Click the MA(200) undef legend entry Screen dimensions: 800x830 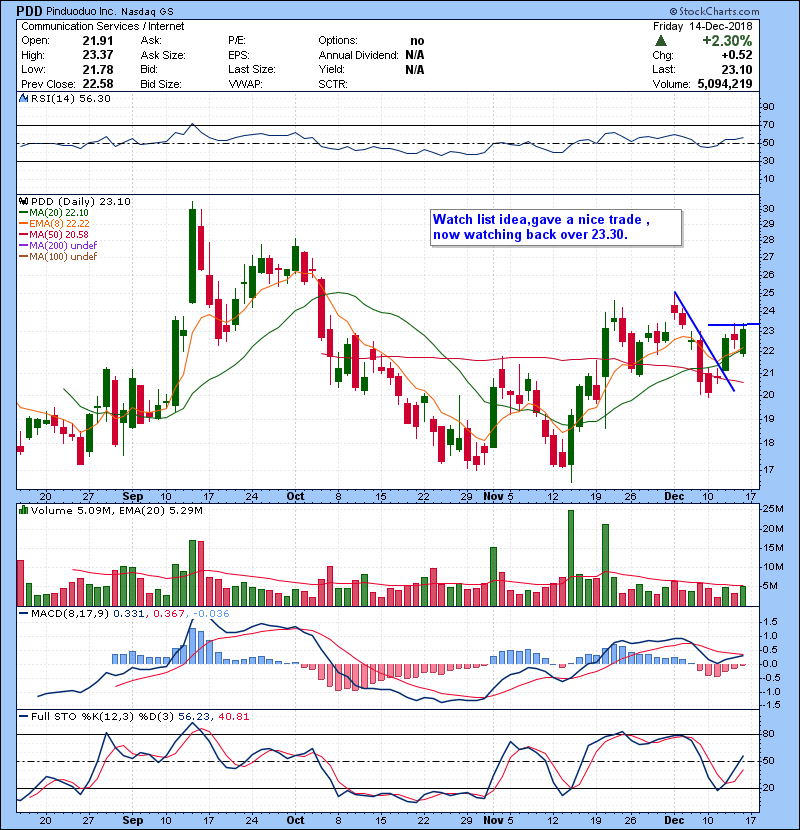63,246
